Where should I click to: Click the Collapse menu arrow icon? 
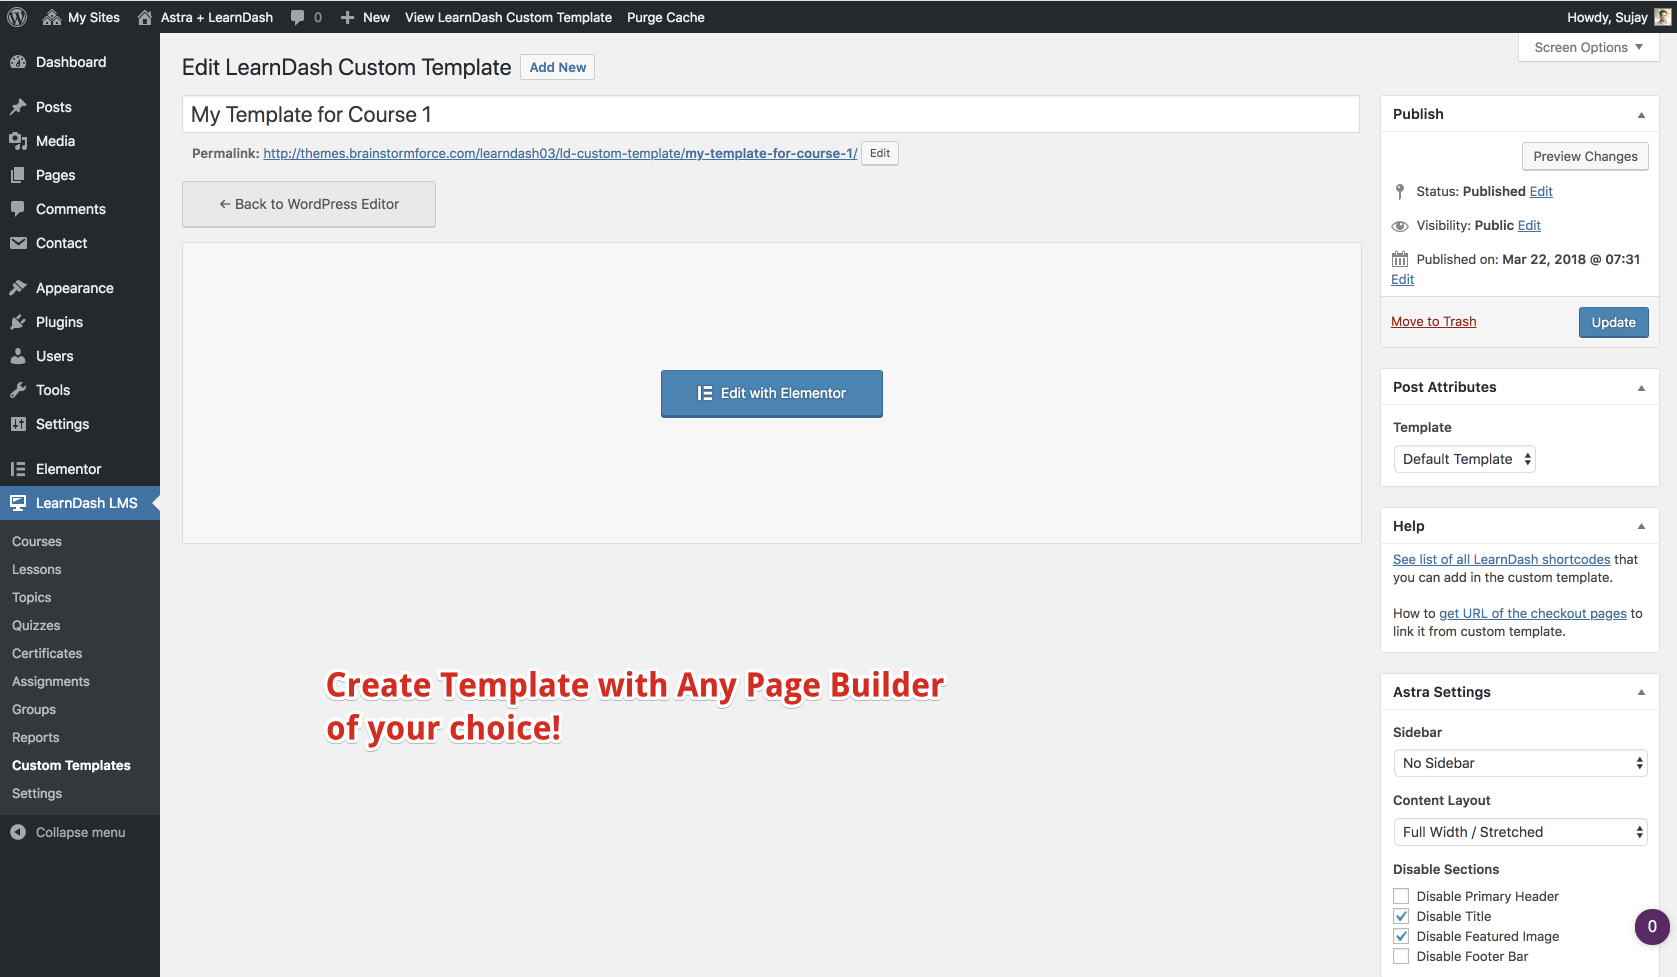point(18,832)
